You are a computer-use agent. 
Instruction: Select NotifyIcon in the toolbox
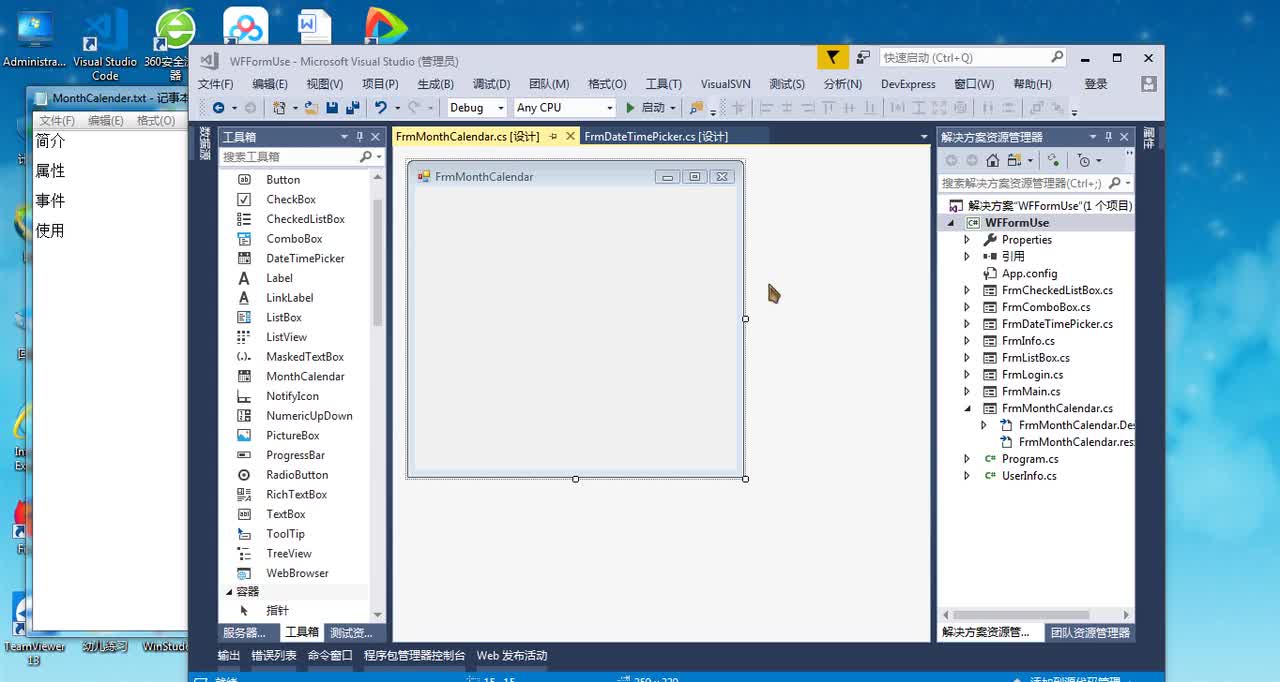[x=292, y=396]
